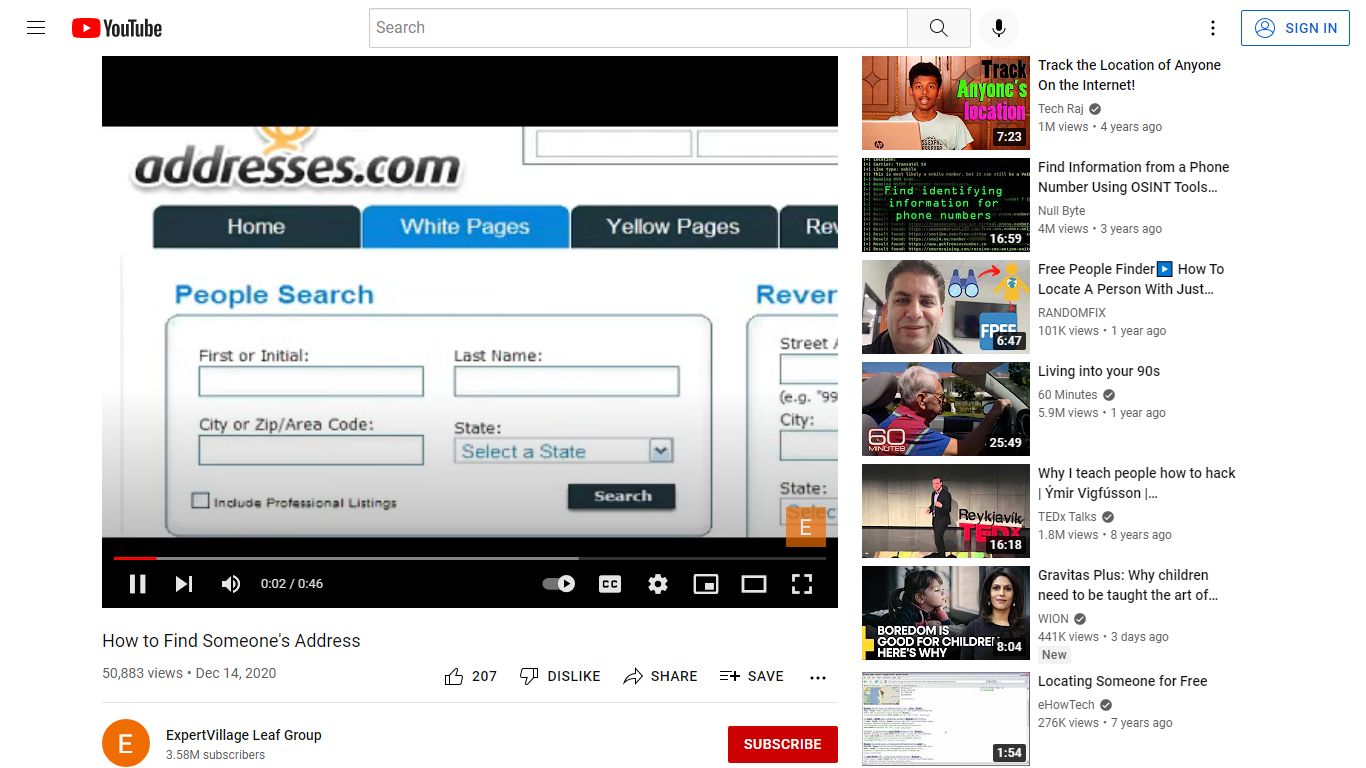
Task: Start voice search with the microphone
Action: [999, 28]
